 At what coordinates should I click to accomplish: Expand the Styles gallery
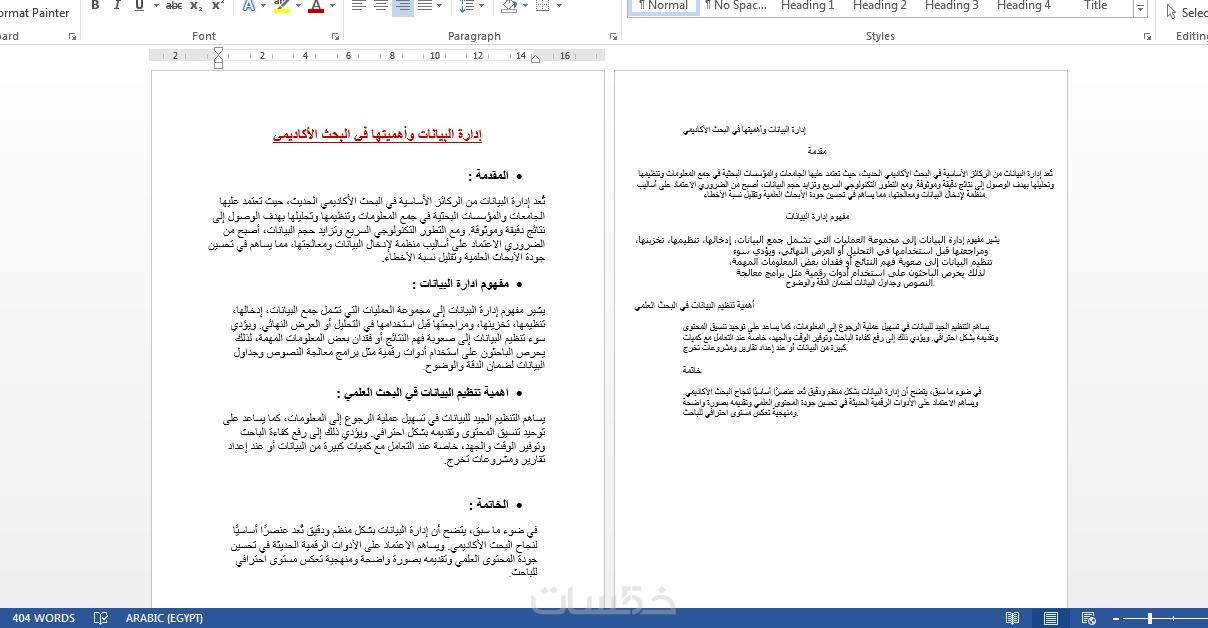tap(1140, 9)
